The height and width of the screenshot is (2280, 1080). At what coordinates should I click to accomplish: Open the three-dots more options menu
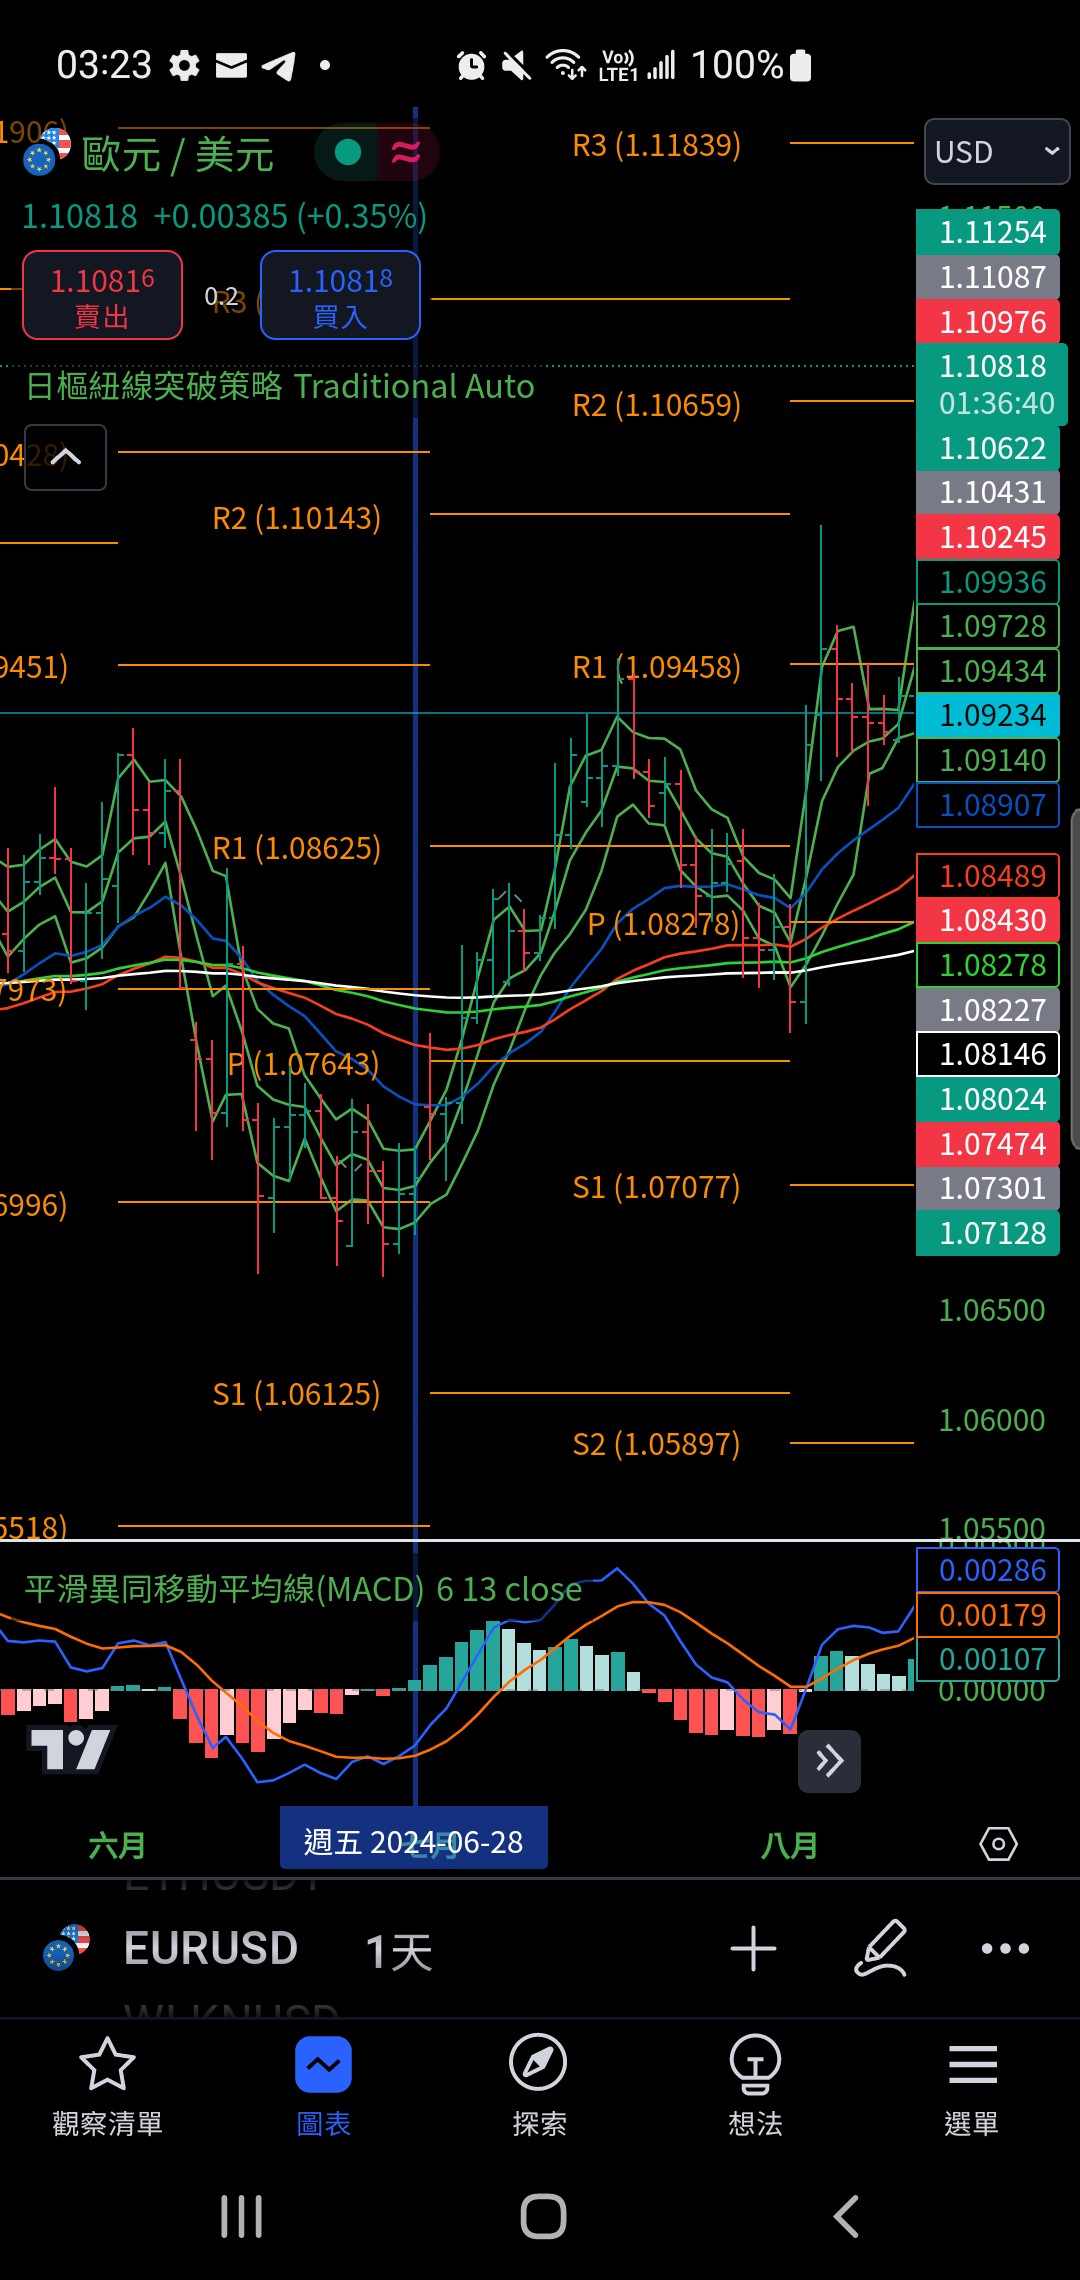click(1005, 1948)
